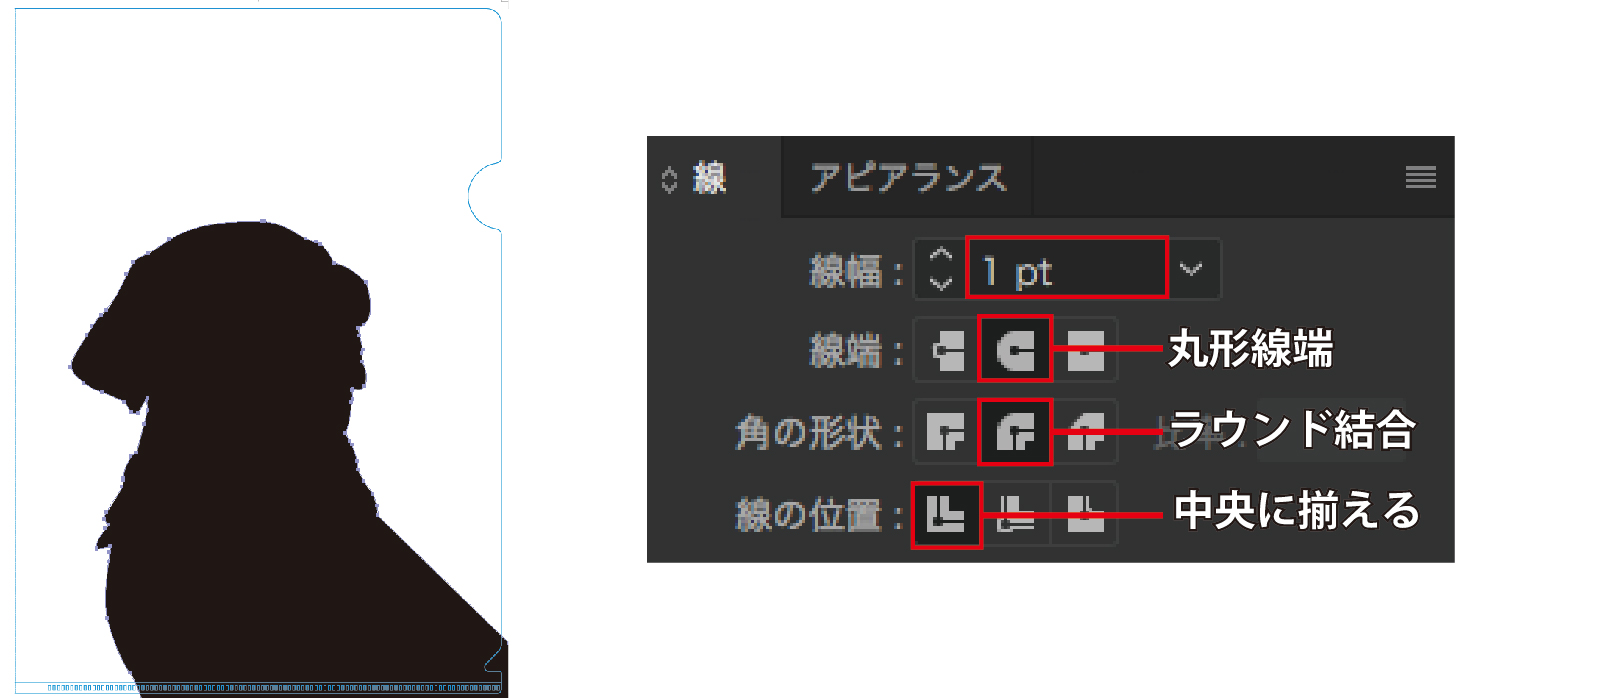This screenshot has height=698, width=1603.
Task: Open the stroke width (線幅) dropdown arrow
Action: (x=1191, y=269)
